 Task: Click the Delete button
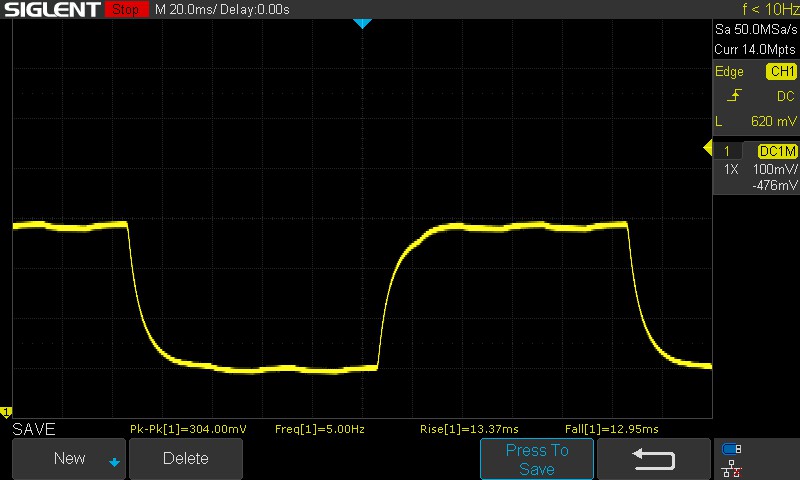click(x=186, y=458)
